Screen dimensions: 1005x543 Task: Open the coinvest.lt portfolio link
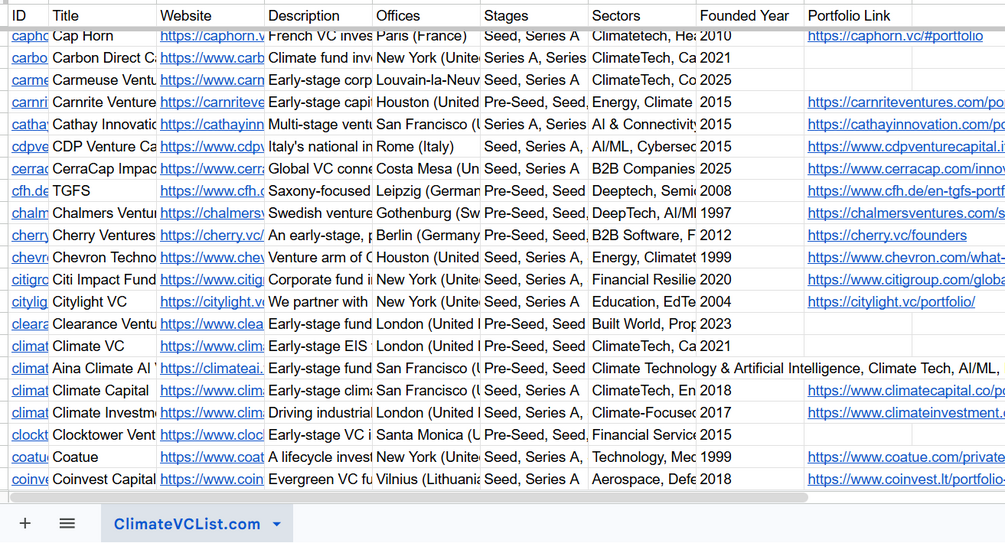click(906, 479)
